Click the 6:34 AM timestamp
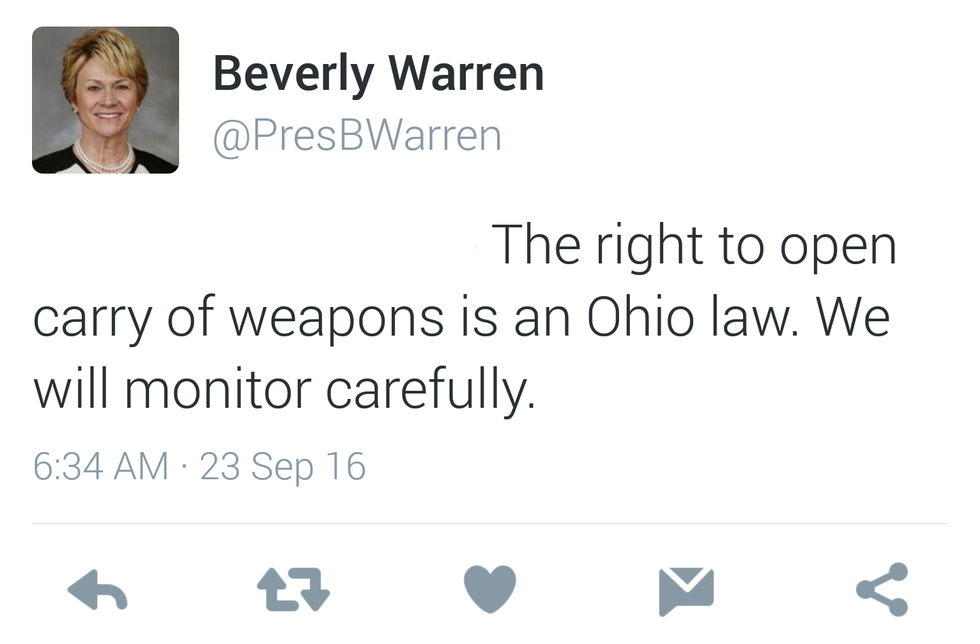This screenshot has width=980, height=644. [x=100, y=467]
